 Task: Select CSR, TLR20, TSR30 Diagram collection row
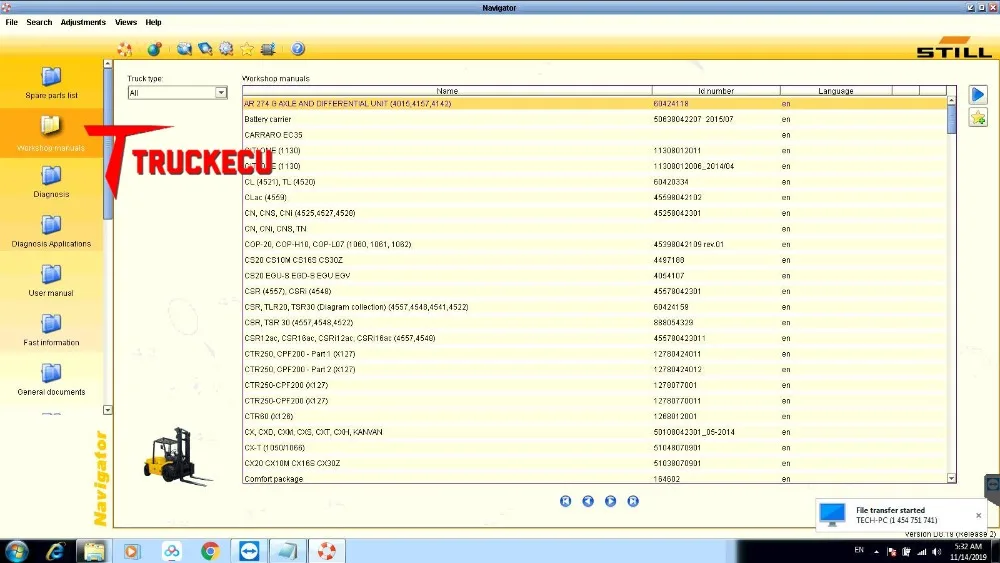pyautogui.click(x=594, y=307)
